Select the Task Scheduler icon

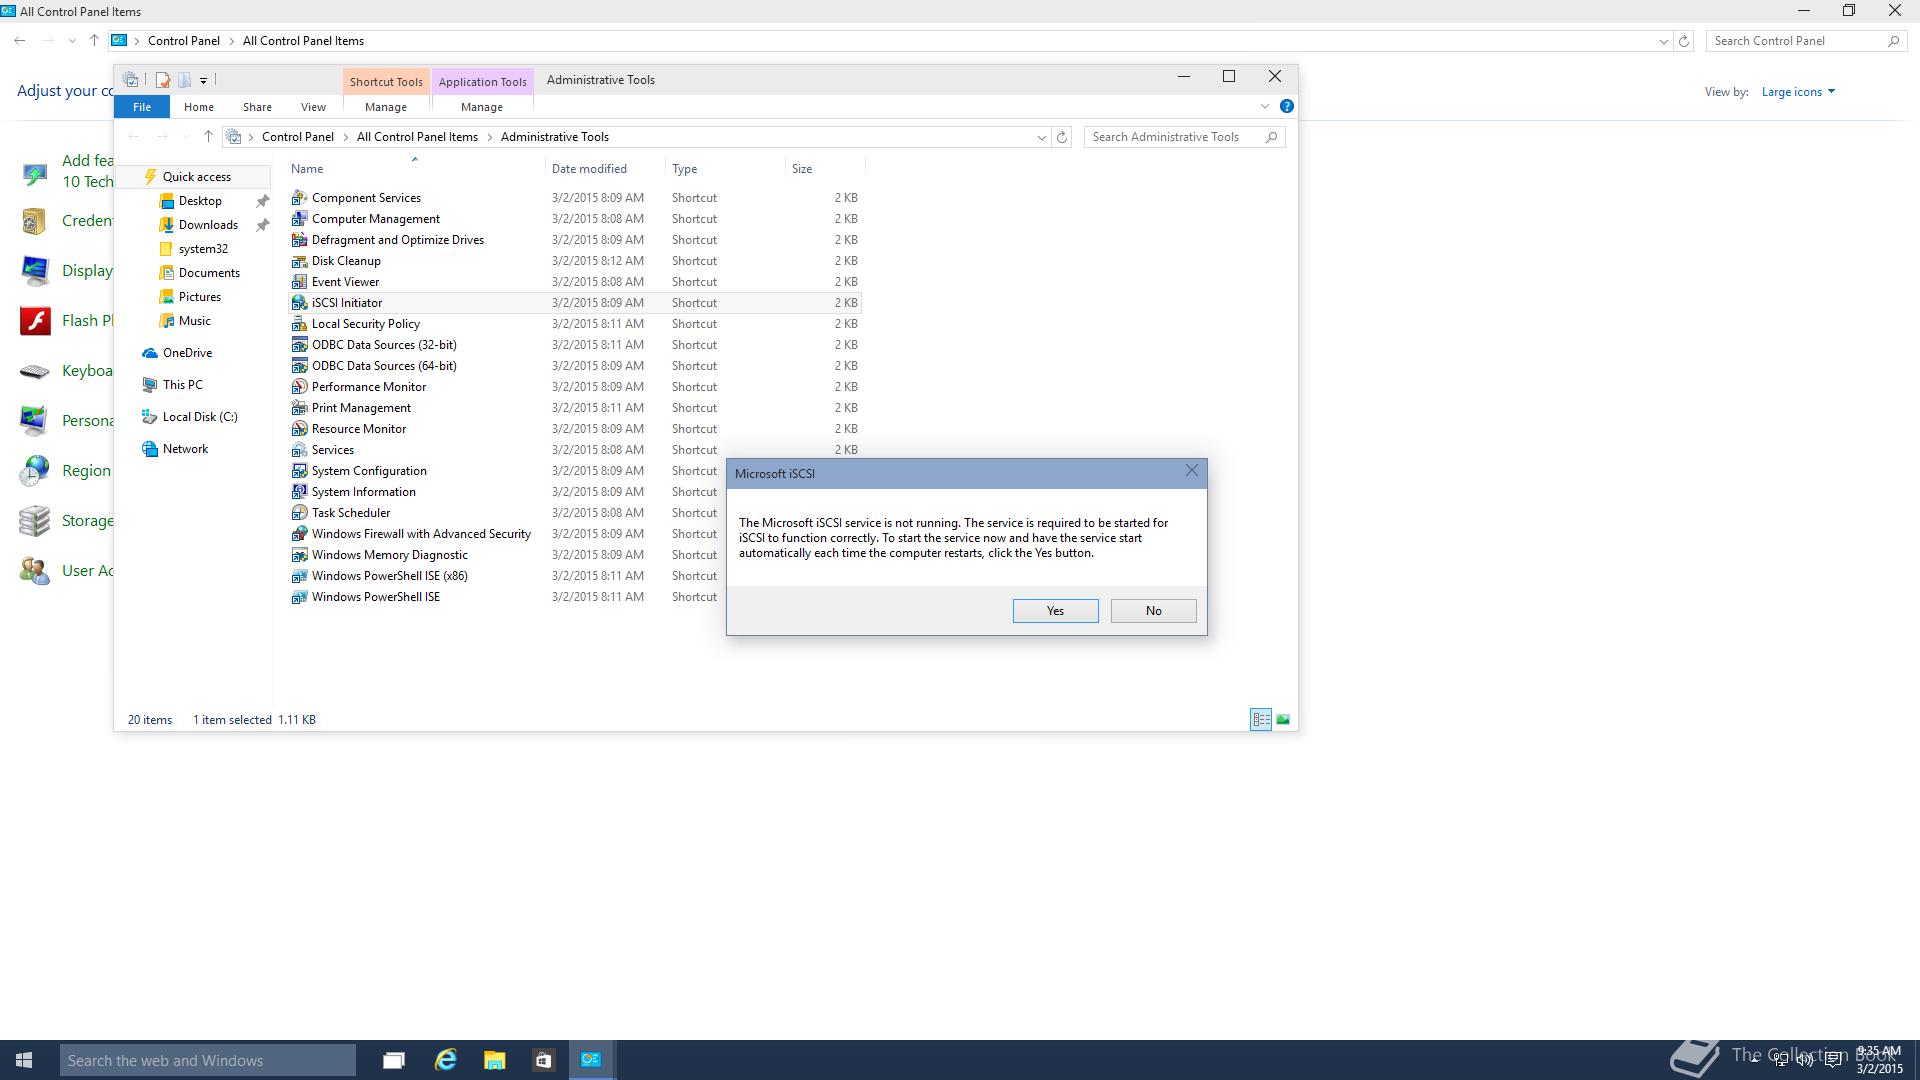(299, 513)
